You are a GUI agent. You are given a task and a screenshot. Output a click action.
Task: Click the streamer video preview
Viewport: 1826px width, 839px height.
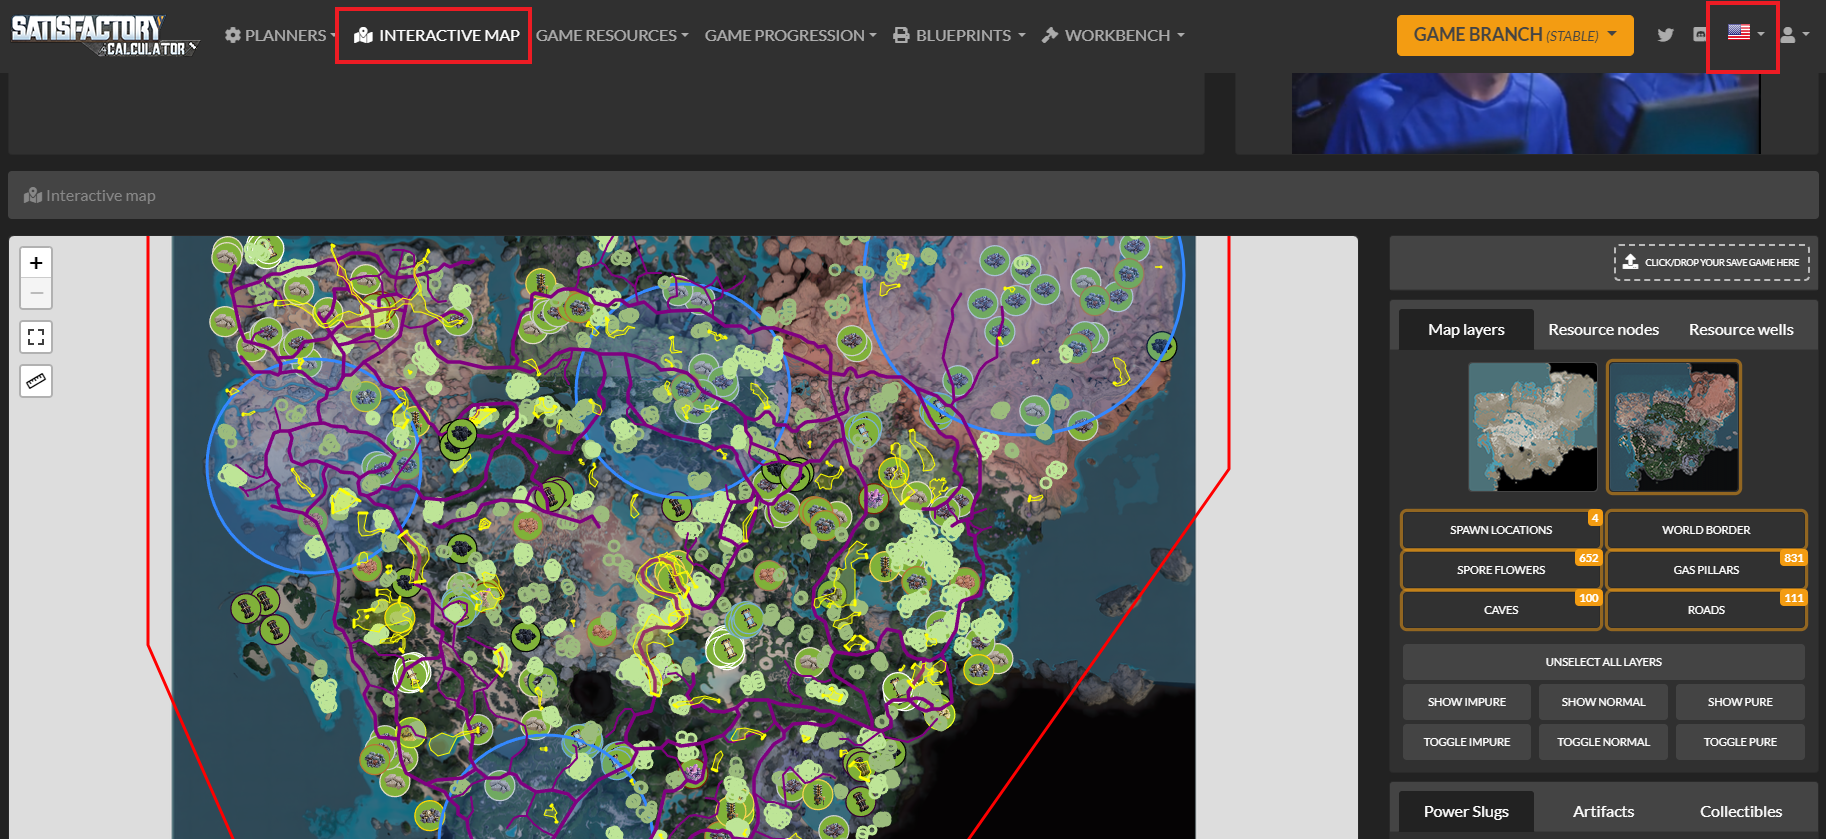pos(1526,113)
